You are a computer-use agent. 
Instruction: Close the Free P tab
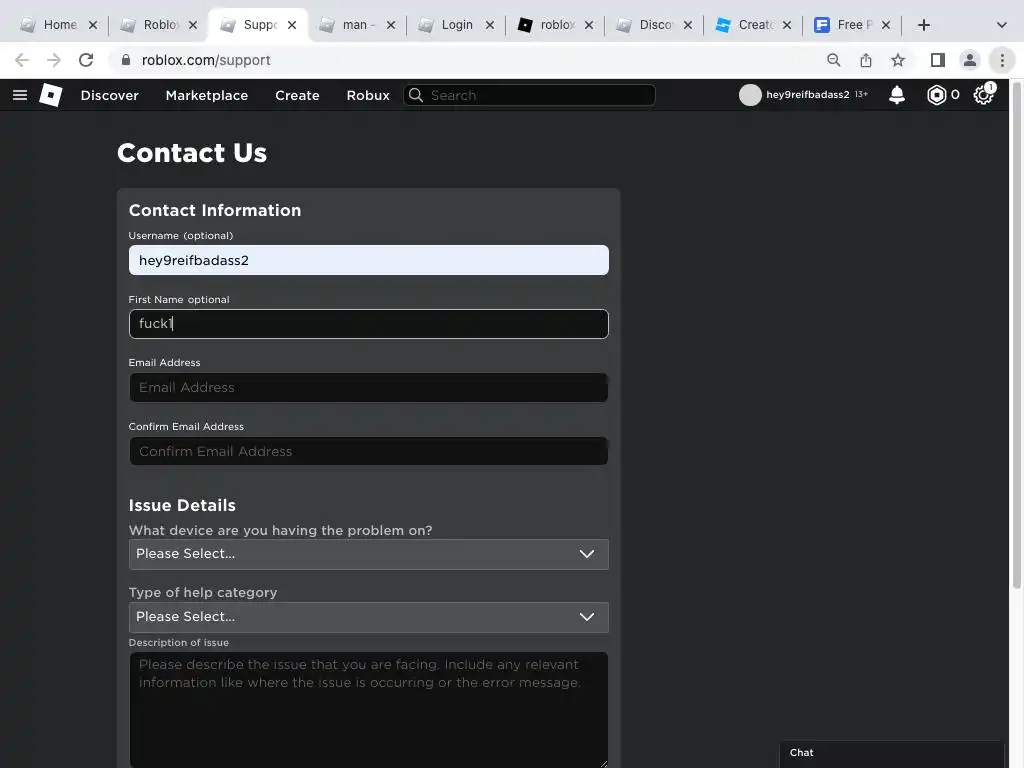886,25
